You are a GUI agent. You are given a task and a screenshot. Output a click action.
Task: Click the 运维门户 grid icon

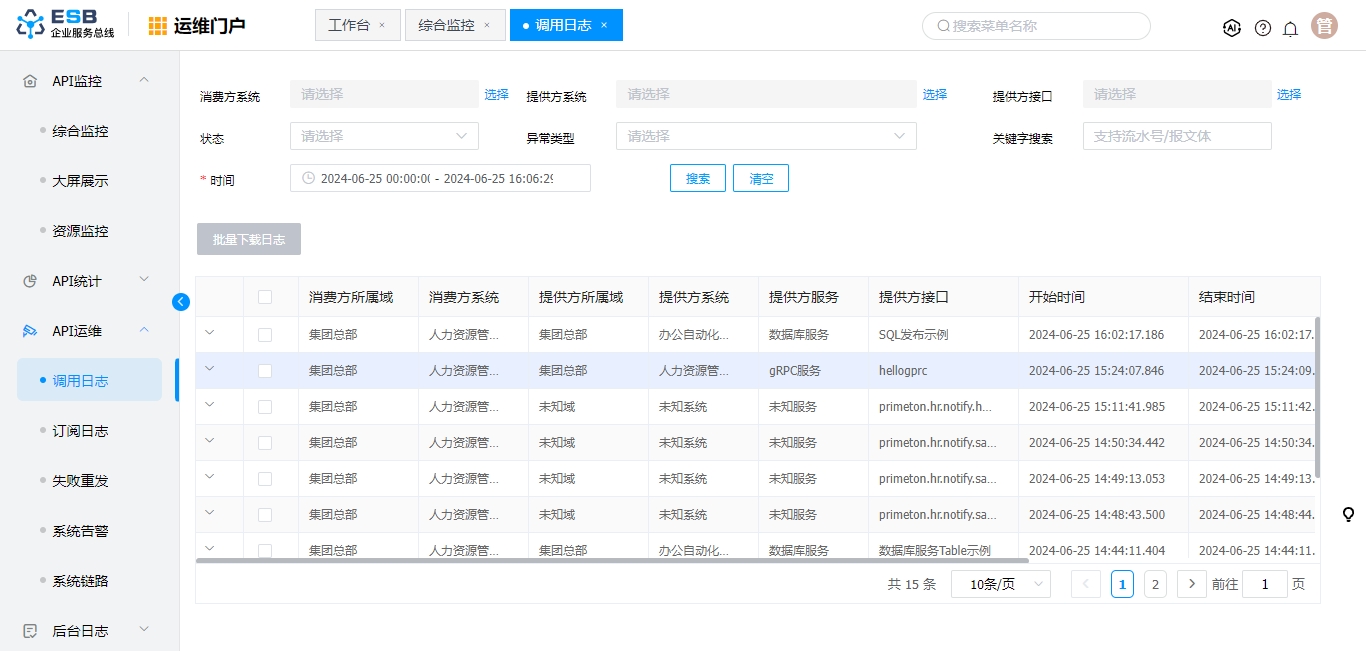(158, 26)
